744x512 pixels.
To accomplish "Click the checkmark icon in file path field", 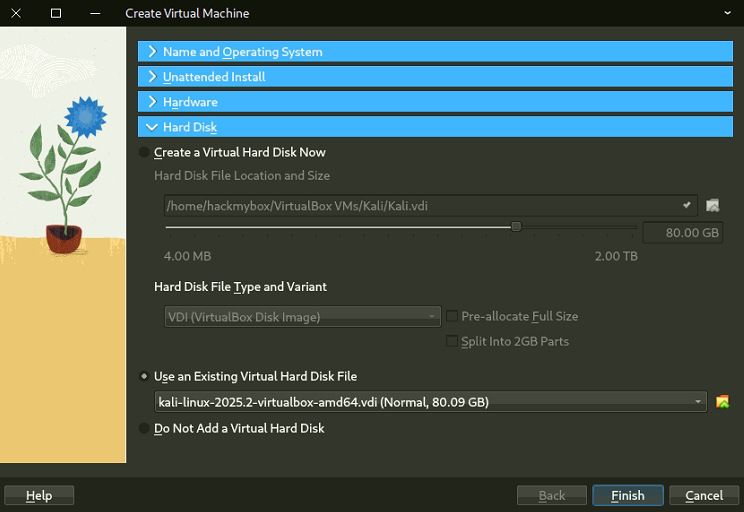I will (686, 205).
